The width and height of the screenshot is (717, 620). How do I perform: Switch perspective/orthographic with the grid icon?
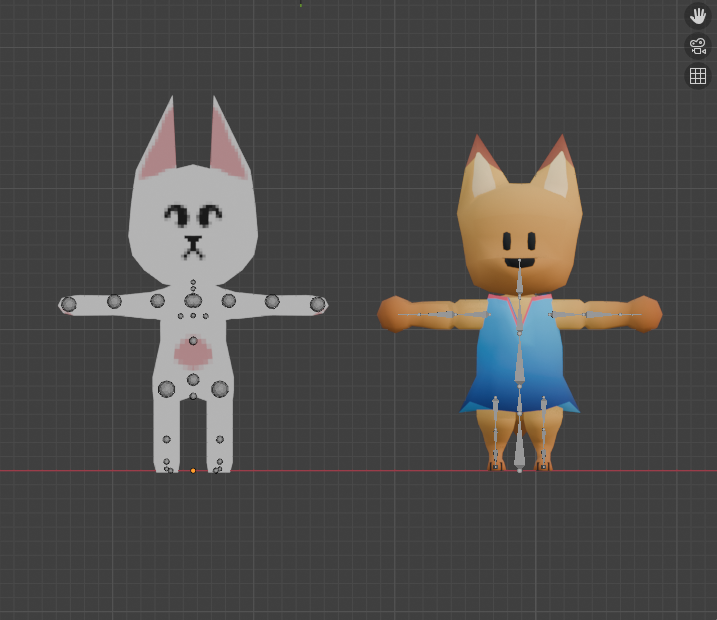point(697,76)
